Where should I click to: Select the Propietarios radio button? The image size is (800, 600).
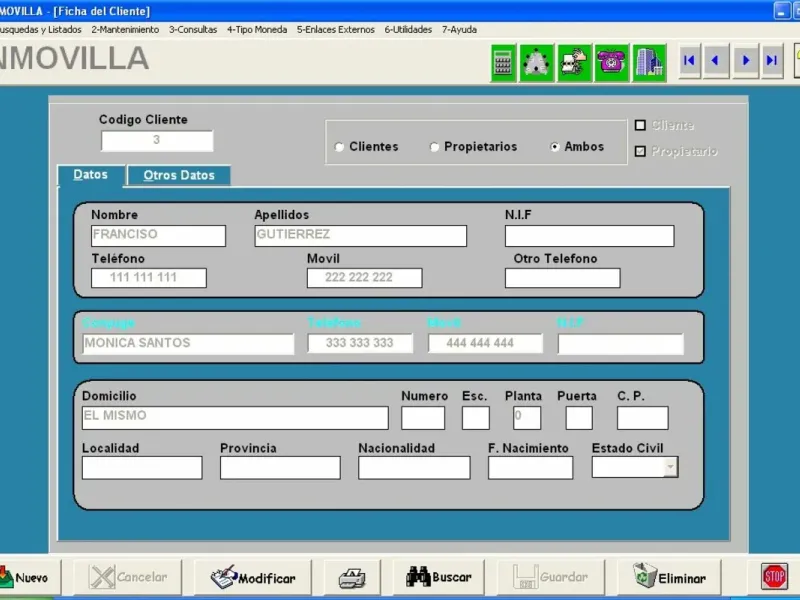coord(434,147)
